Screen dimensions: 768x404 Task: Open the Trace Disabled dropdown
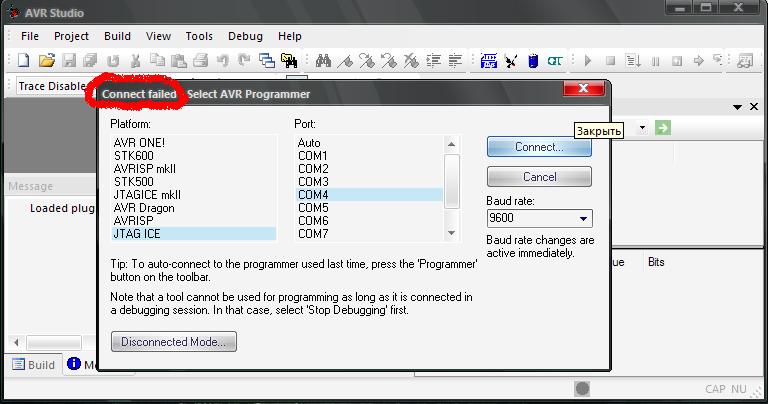pos(53,86)
